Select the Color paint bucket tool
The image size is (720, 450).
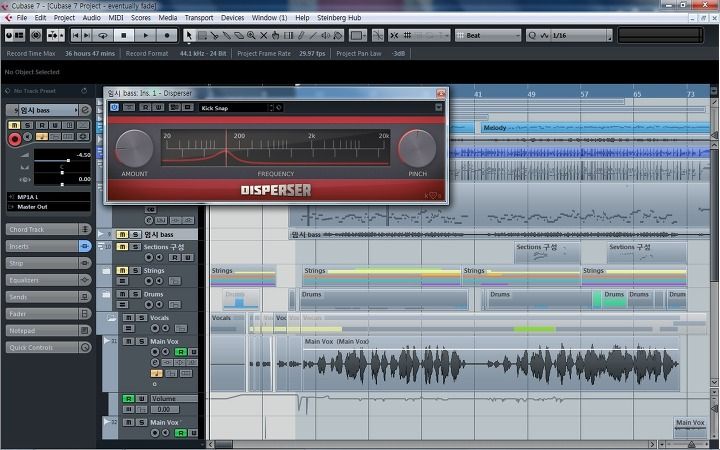coord(338,35)
